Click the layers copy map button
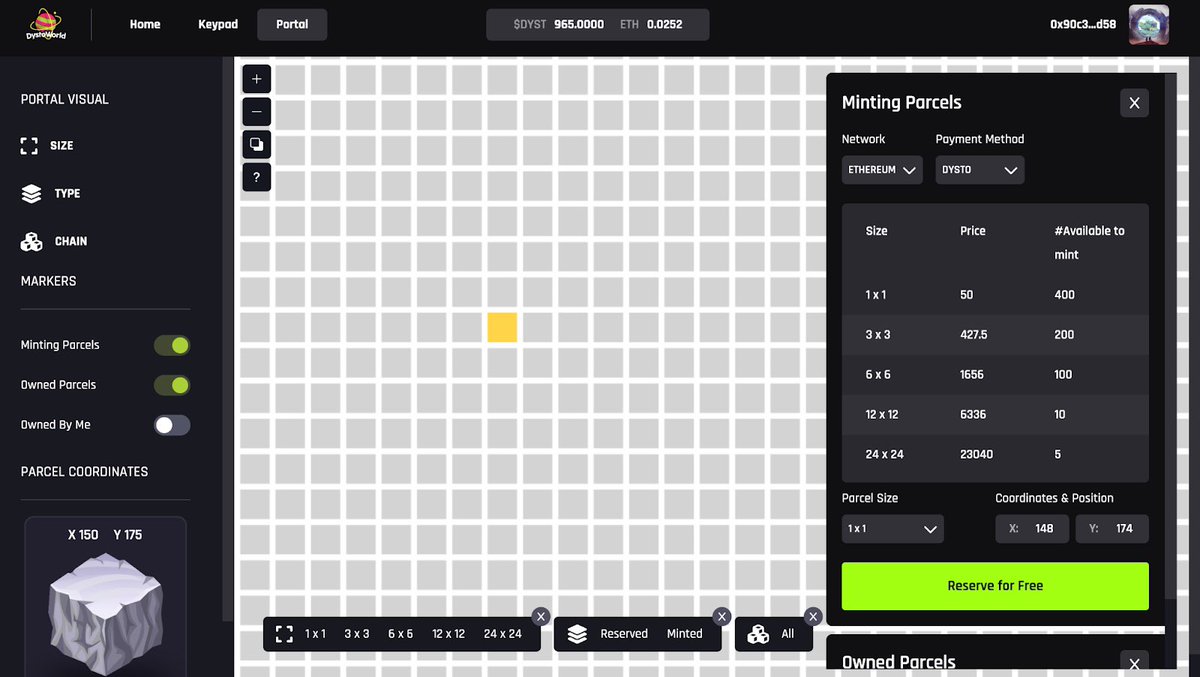Image resolution: width=1200 pixels, height=677 pixels. point(257,144)
